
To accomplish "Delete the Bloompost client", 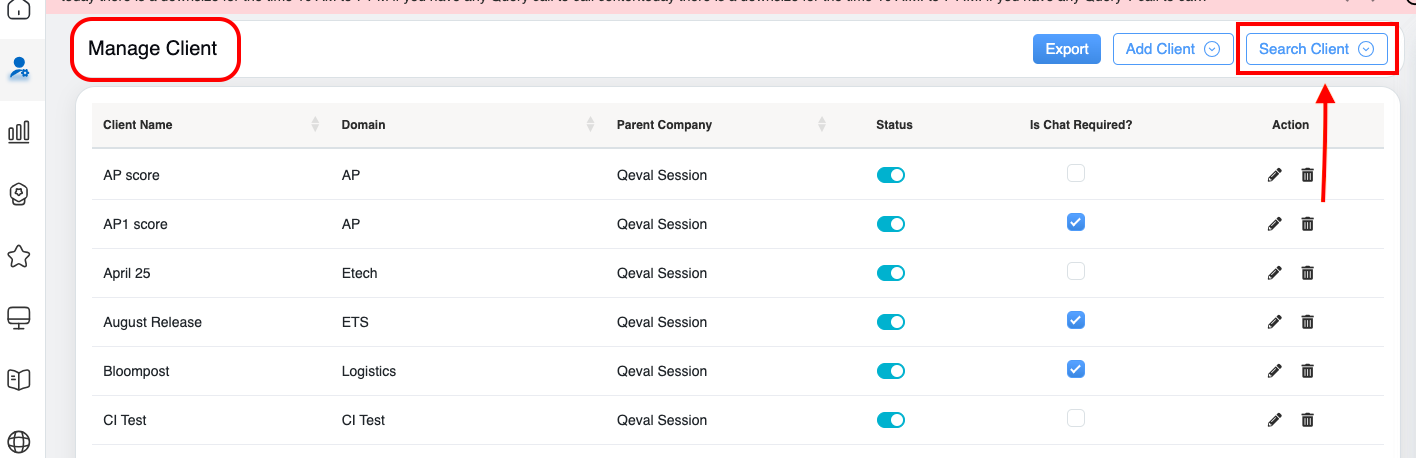I will pyautogui.click(x=1307, y=371).
